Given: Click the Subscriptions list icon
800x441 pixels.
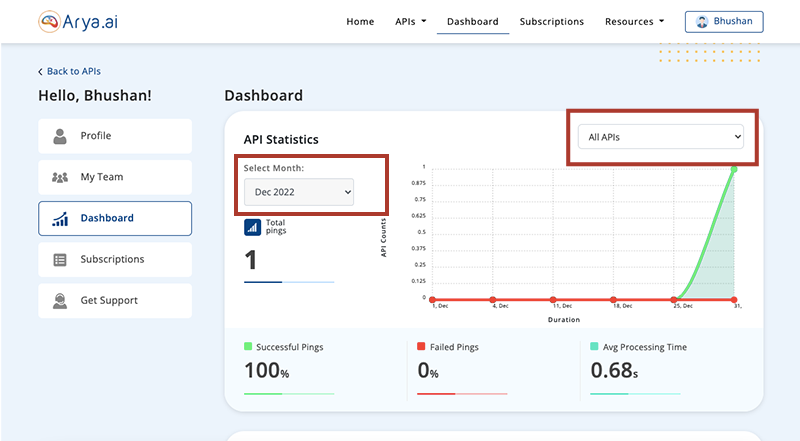Looking at the screenshot, I should [60, 260].
